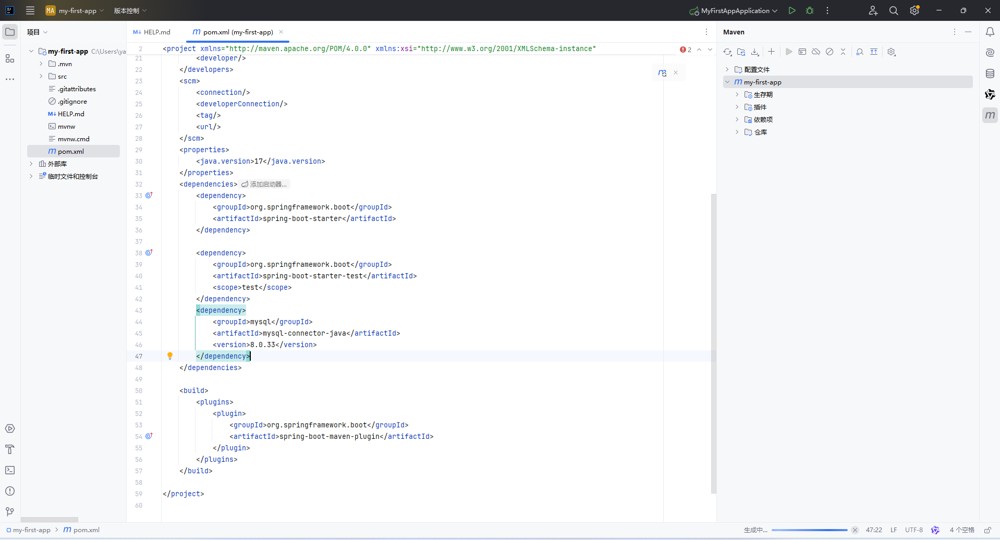Open the Structure tool window icon

10,59
